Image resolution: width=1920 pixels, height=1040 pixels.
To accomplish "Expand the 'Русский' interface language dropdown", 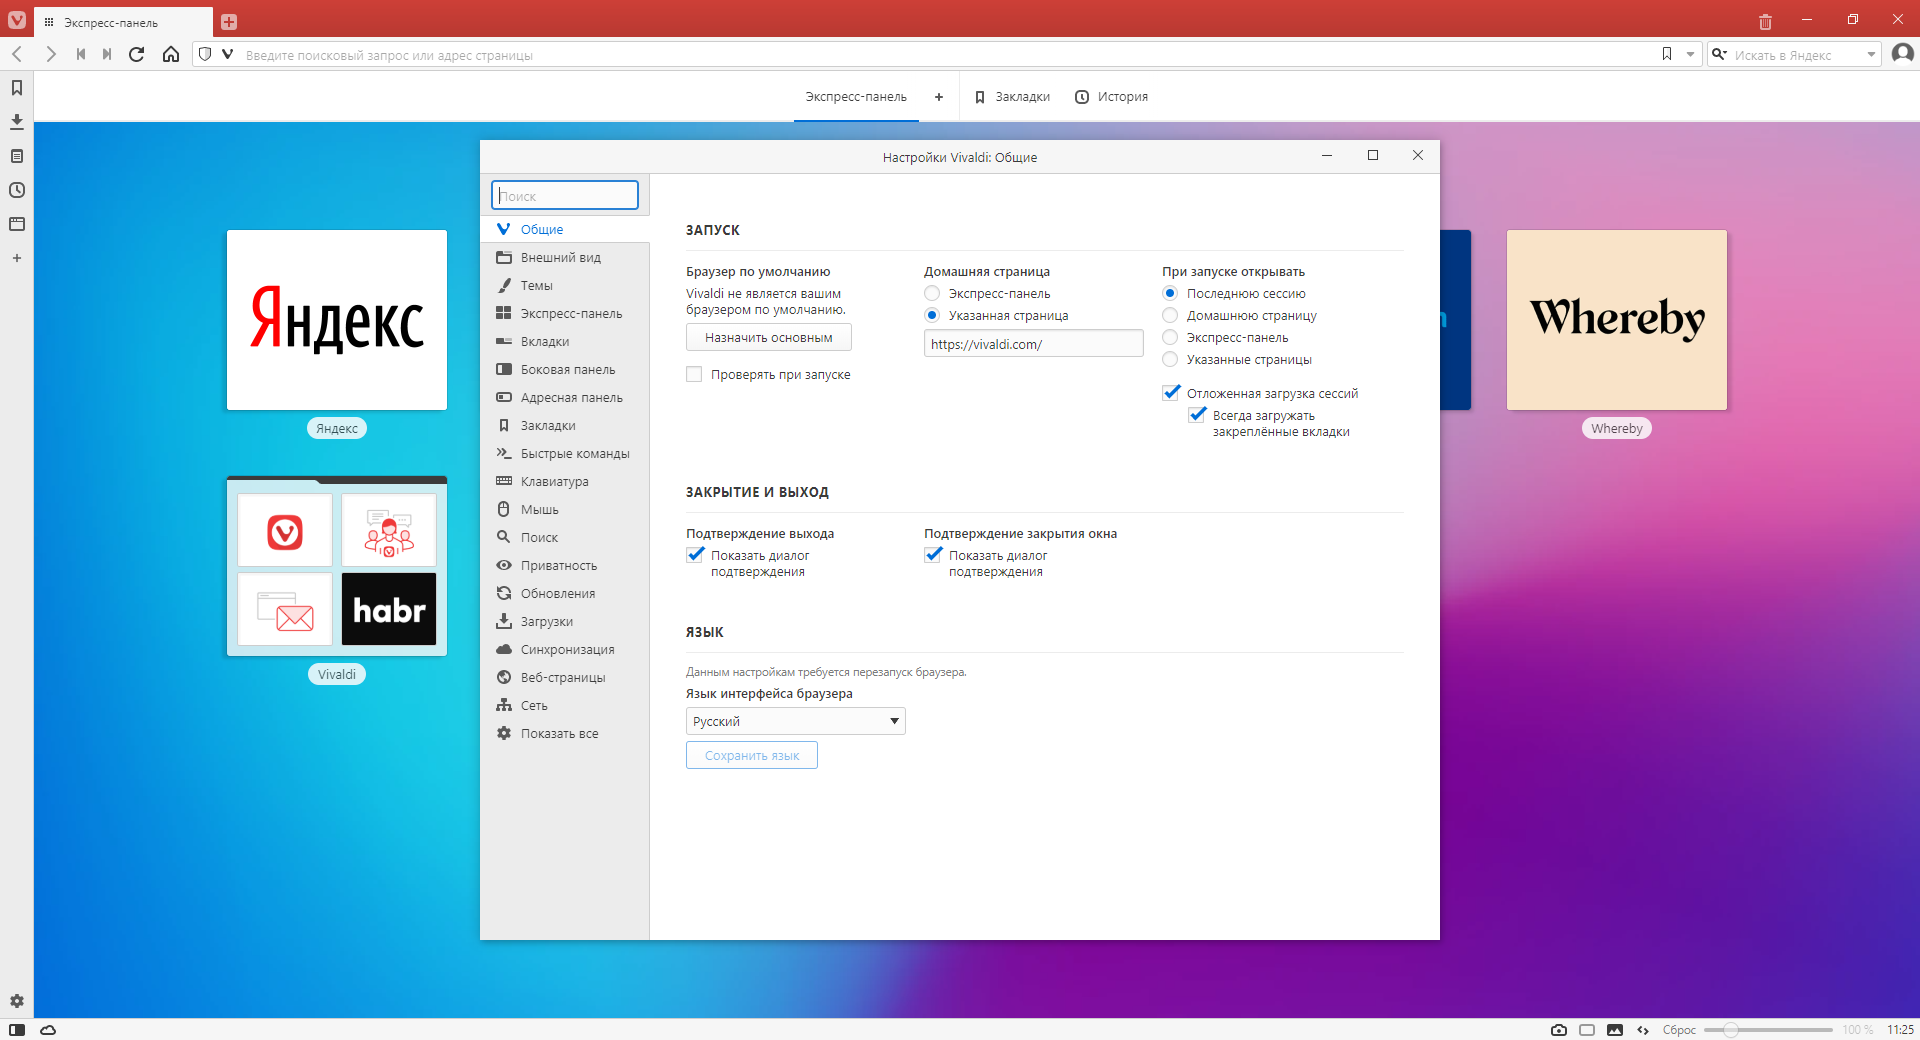I will tap(795, 721).
